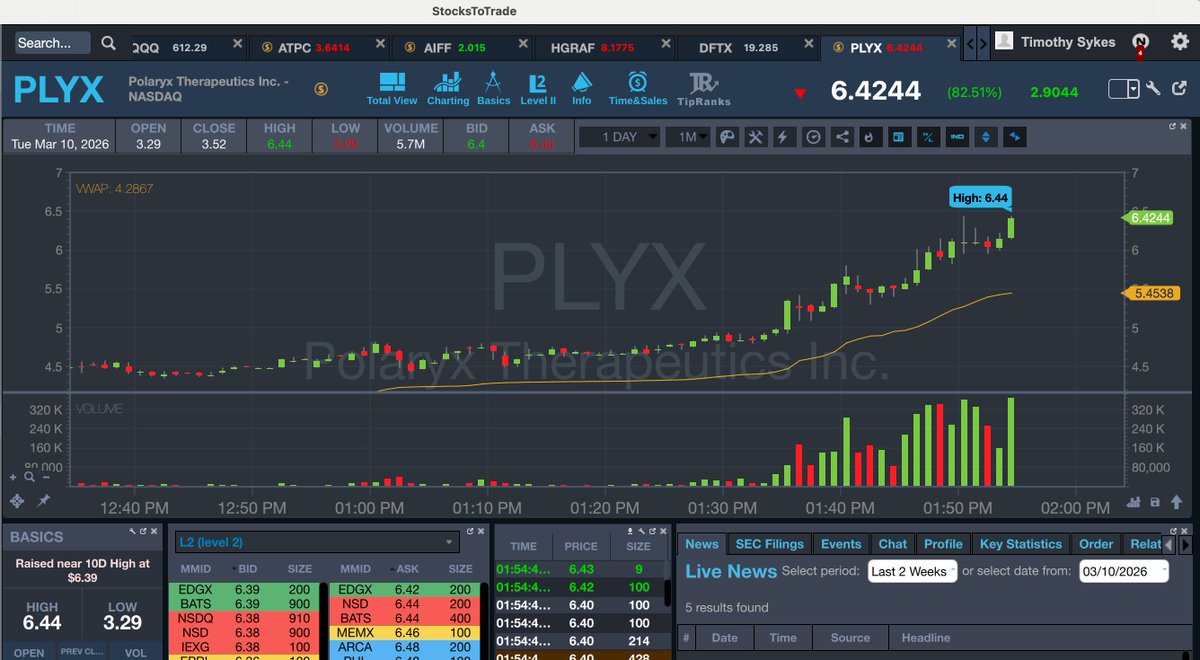Click the bar chart icon beside save icon
Screen dimensions: 1200x660
(1135, 502)
